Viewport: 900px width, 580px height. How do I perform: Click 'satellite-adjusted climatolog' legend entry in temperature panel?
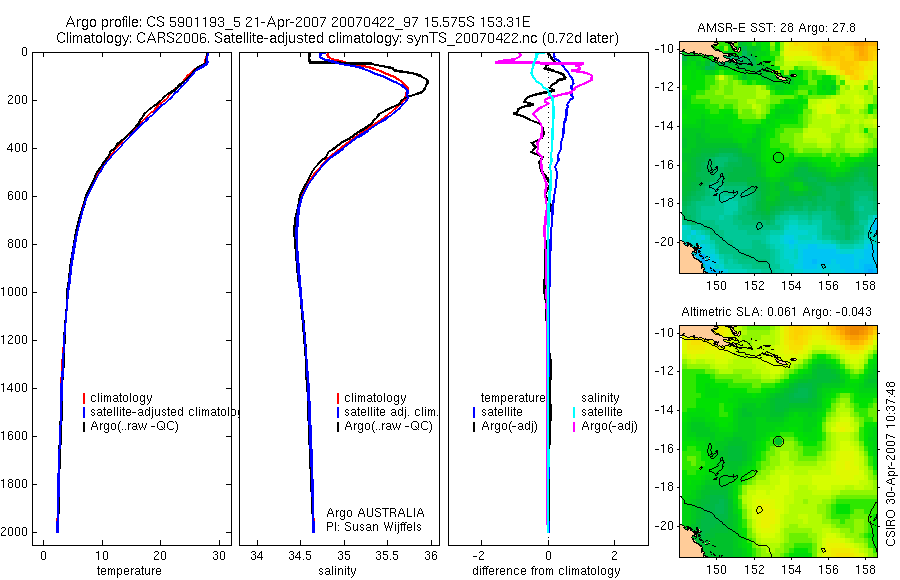(164, 412)
